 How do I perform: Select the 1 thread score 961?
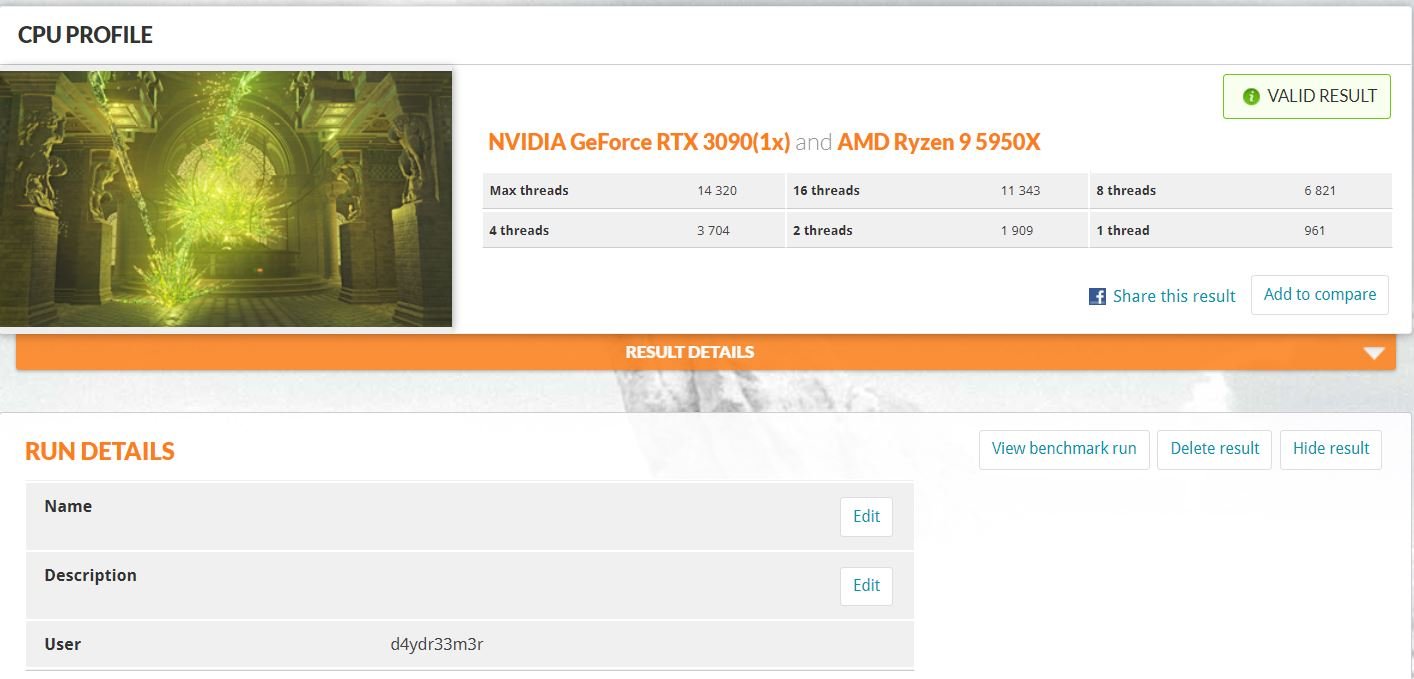point(1315,231)
